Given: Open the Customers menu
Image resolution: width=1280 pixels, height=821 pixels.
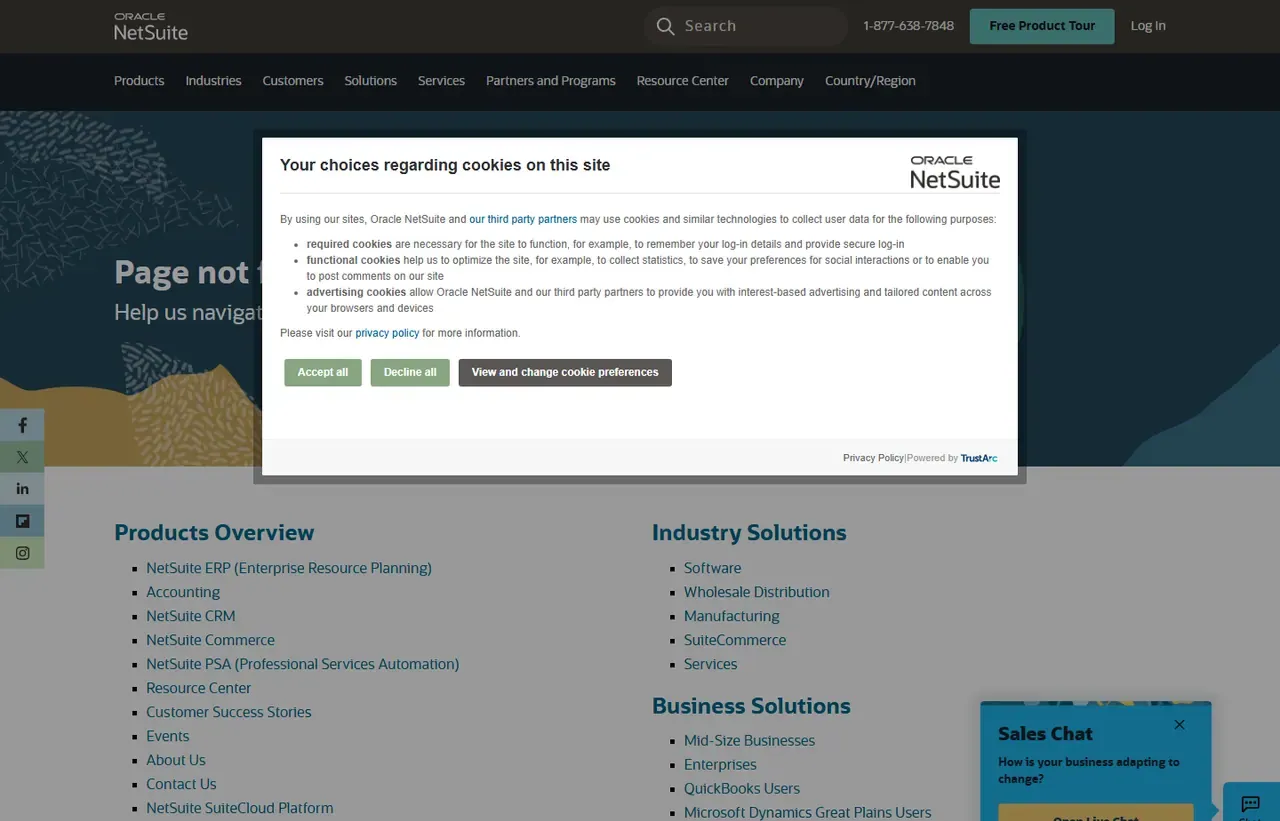Looking at the screenshot, I should (x=293, y=81).
